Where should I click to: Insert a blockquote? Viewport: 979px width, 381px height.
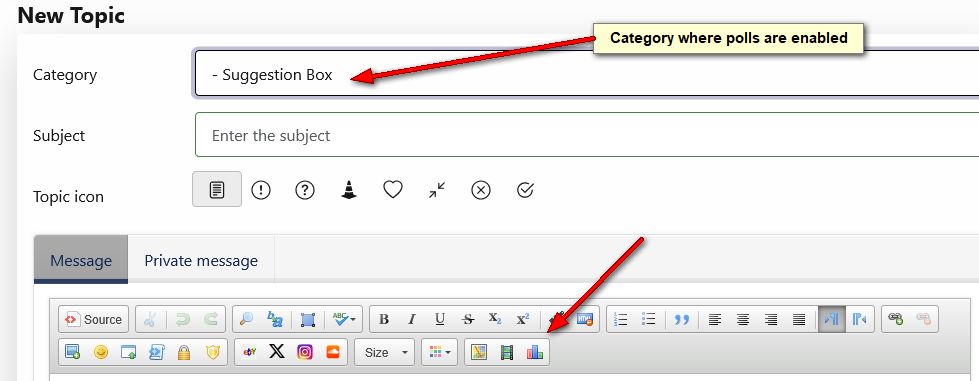click(681, 319)
